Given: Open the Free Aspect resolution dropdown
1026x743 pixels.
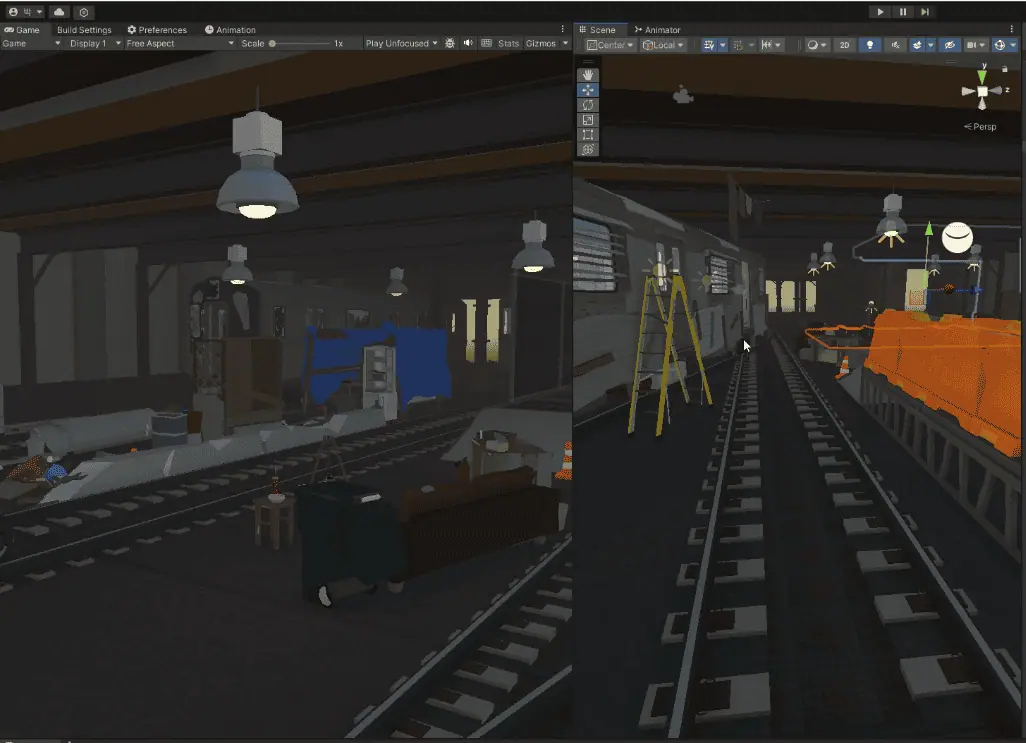Looking at the screenshot, I should click(180, 44).
